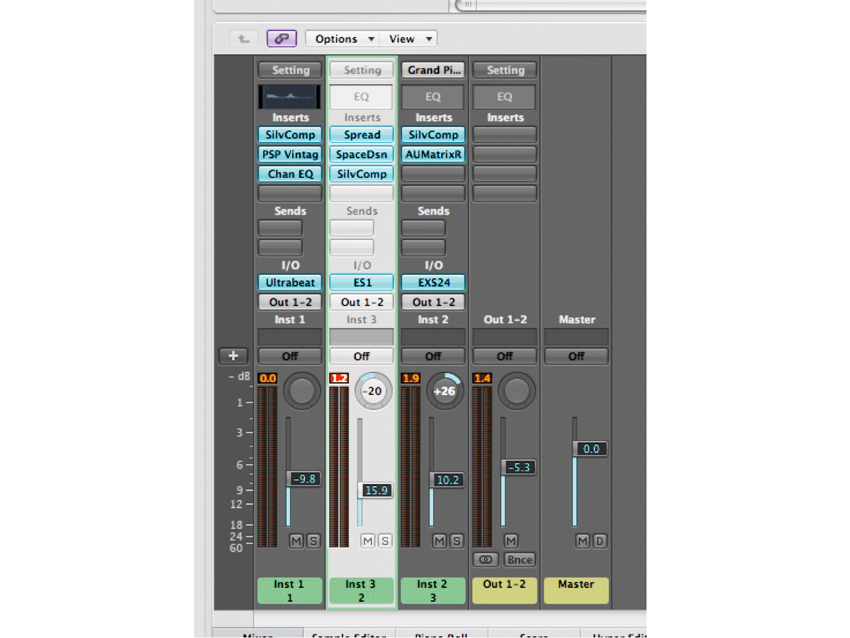Image resolution: width=850 pixels, height=638 pixels.
Task: Open automation mode Off on Inst 1
Action: tap(290, 356)
